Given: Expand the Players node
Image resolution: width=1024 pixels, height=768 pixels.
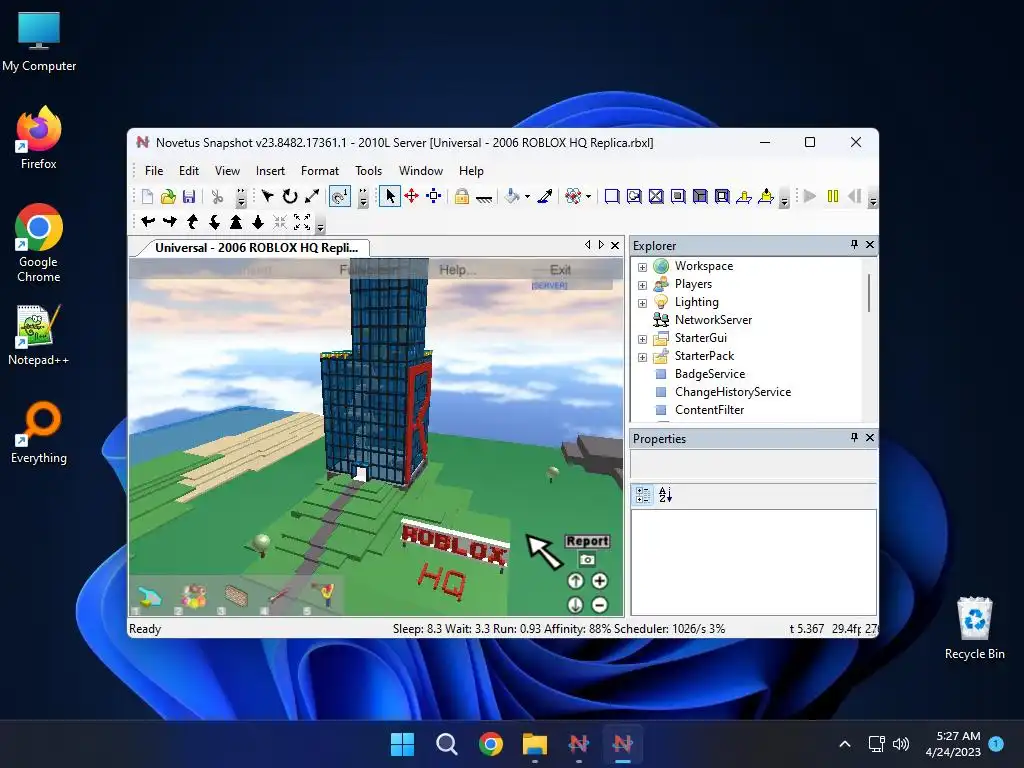Looking at the screenshot, I should [643, 285].
